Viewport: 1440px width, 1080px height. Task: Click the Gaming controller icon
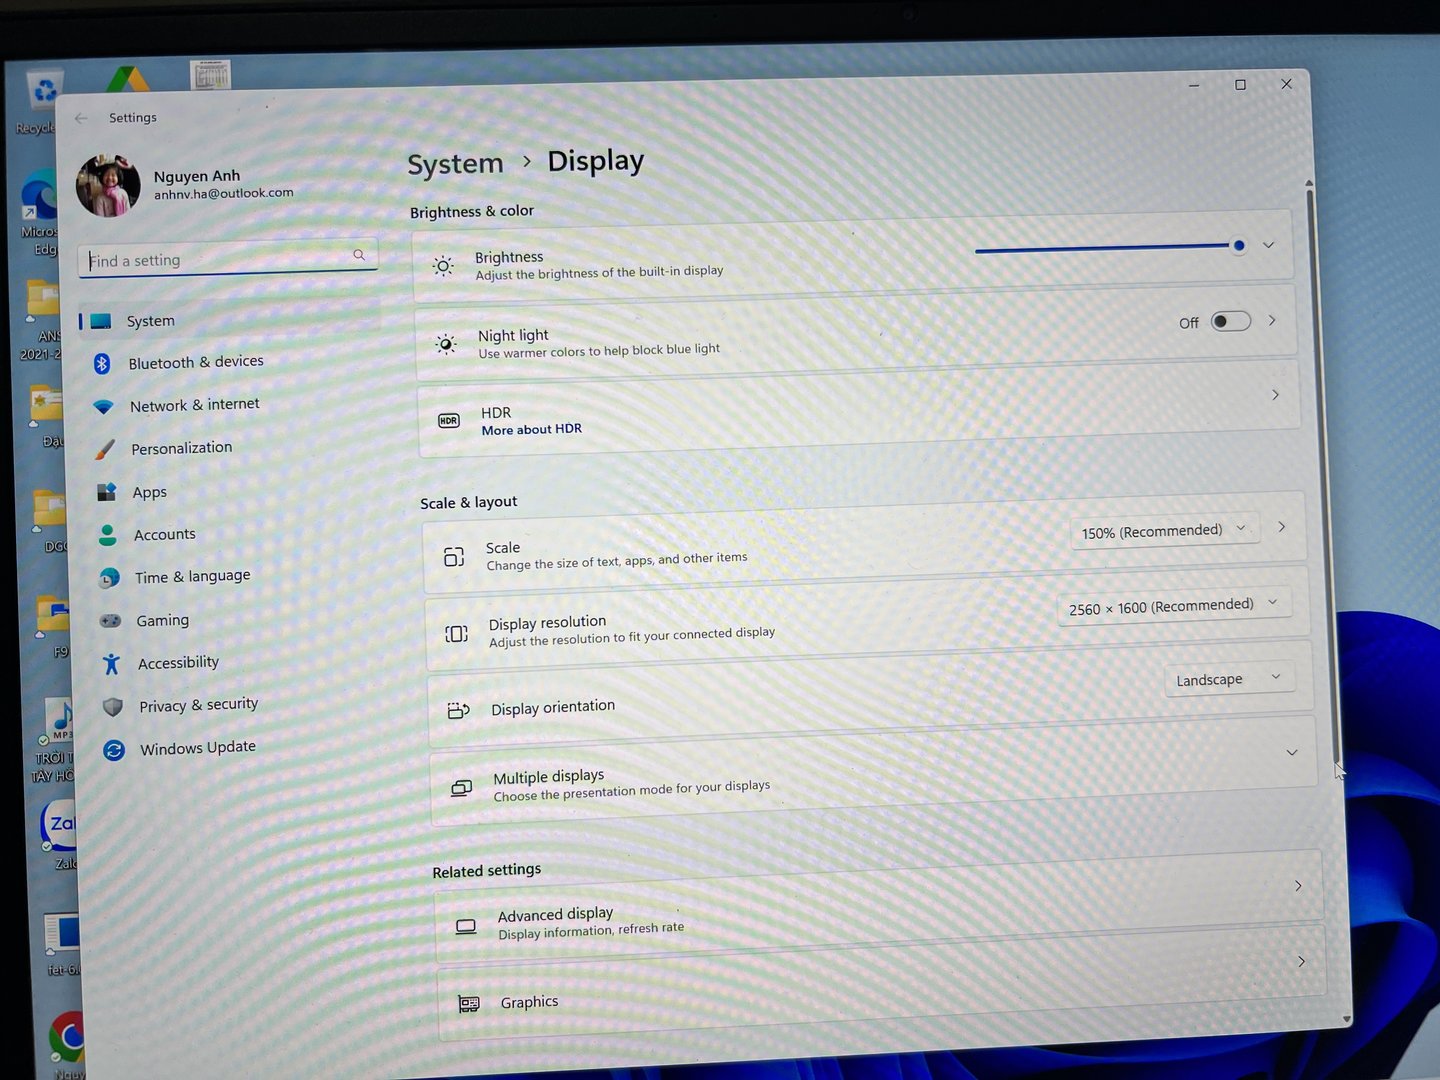pyautogui.click(x=110, y=621)
